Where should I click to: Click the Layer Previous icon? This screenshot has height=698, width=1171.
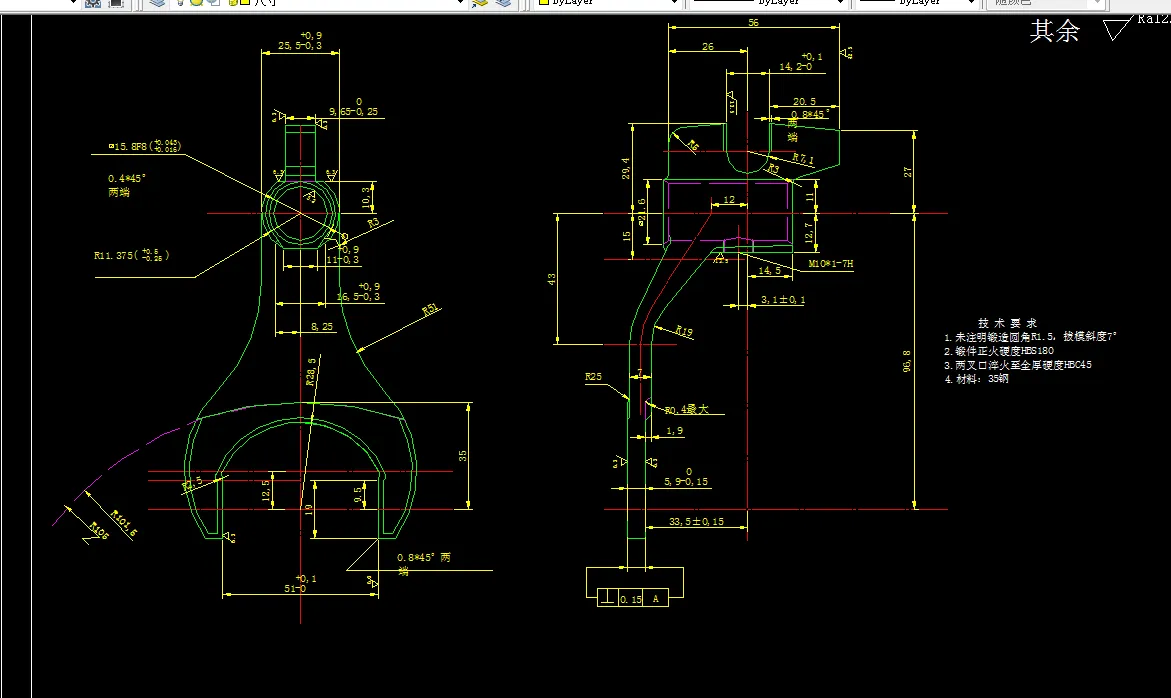[503, 3]
